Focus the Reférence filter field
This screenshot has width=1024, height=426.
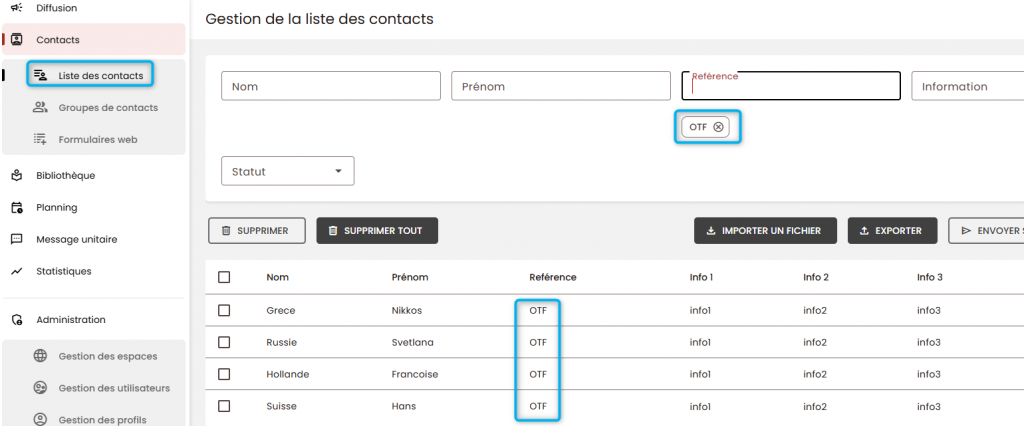[791, 86]
